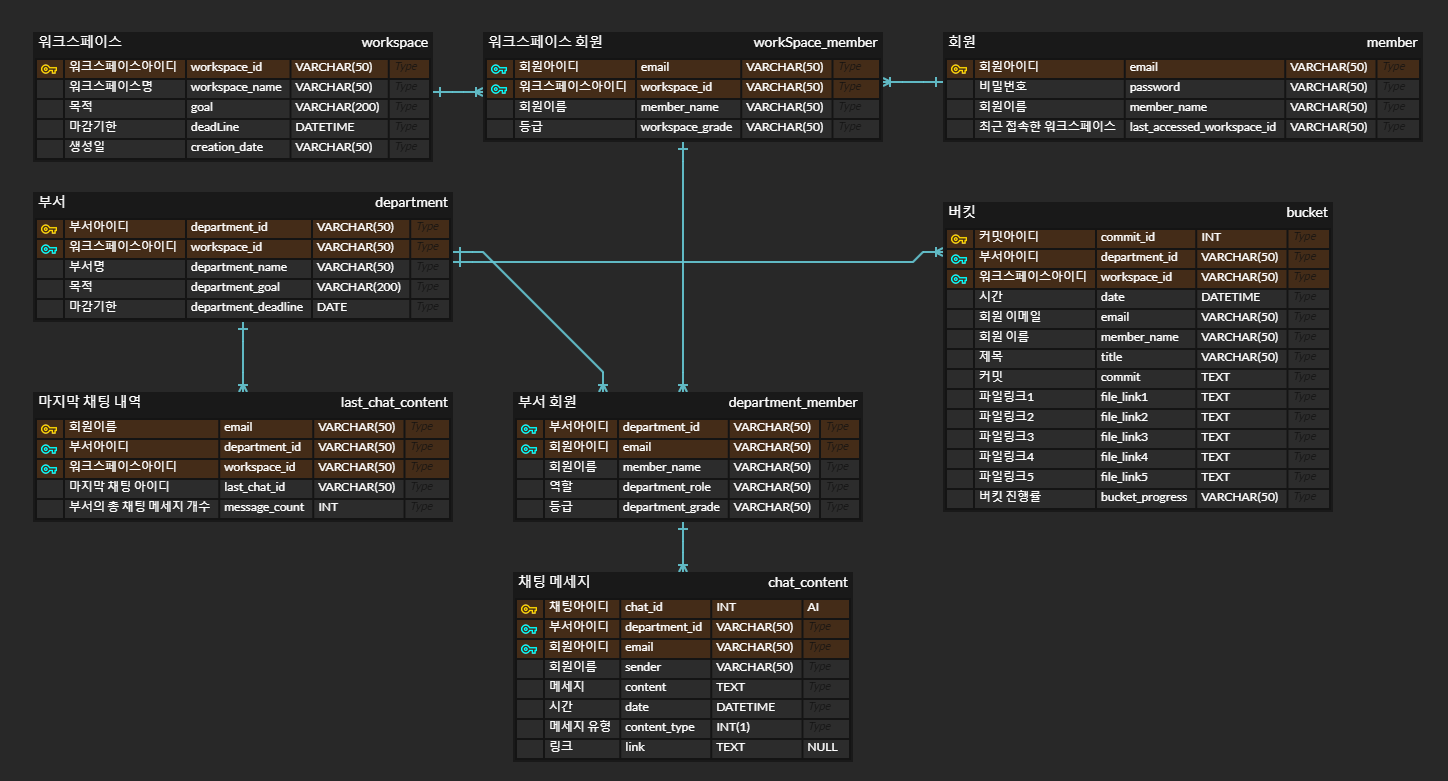Screen dimensions: 1448x781
Task: Click the '메세지 유형' label cell
Action: pyautogui.click(x=582, y=728)
